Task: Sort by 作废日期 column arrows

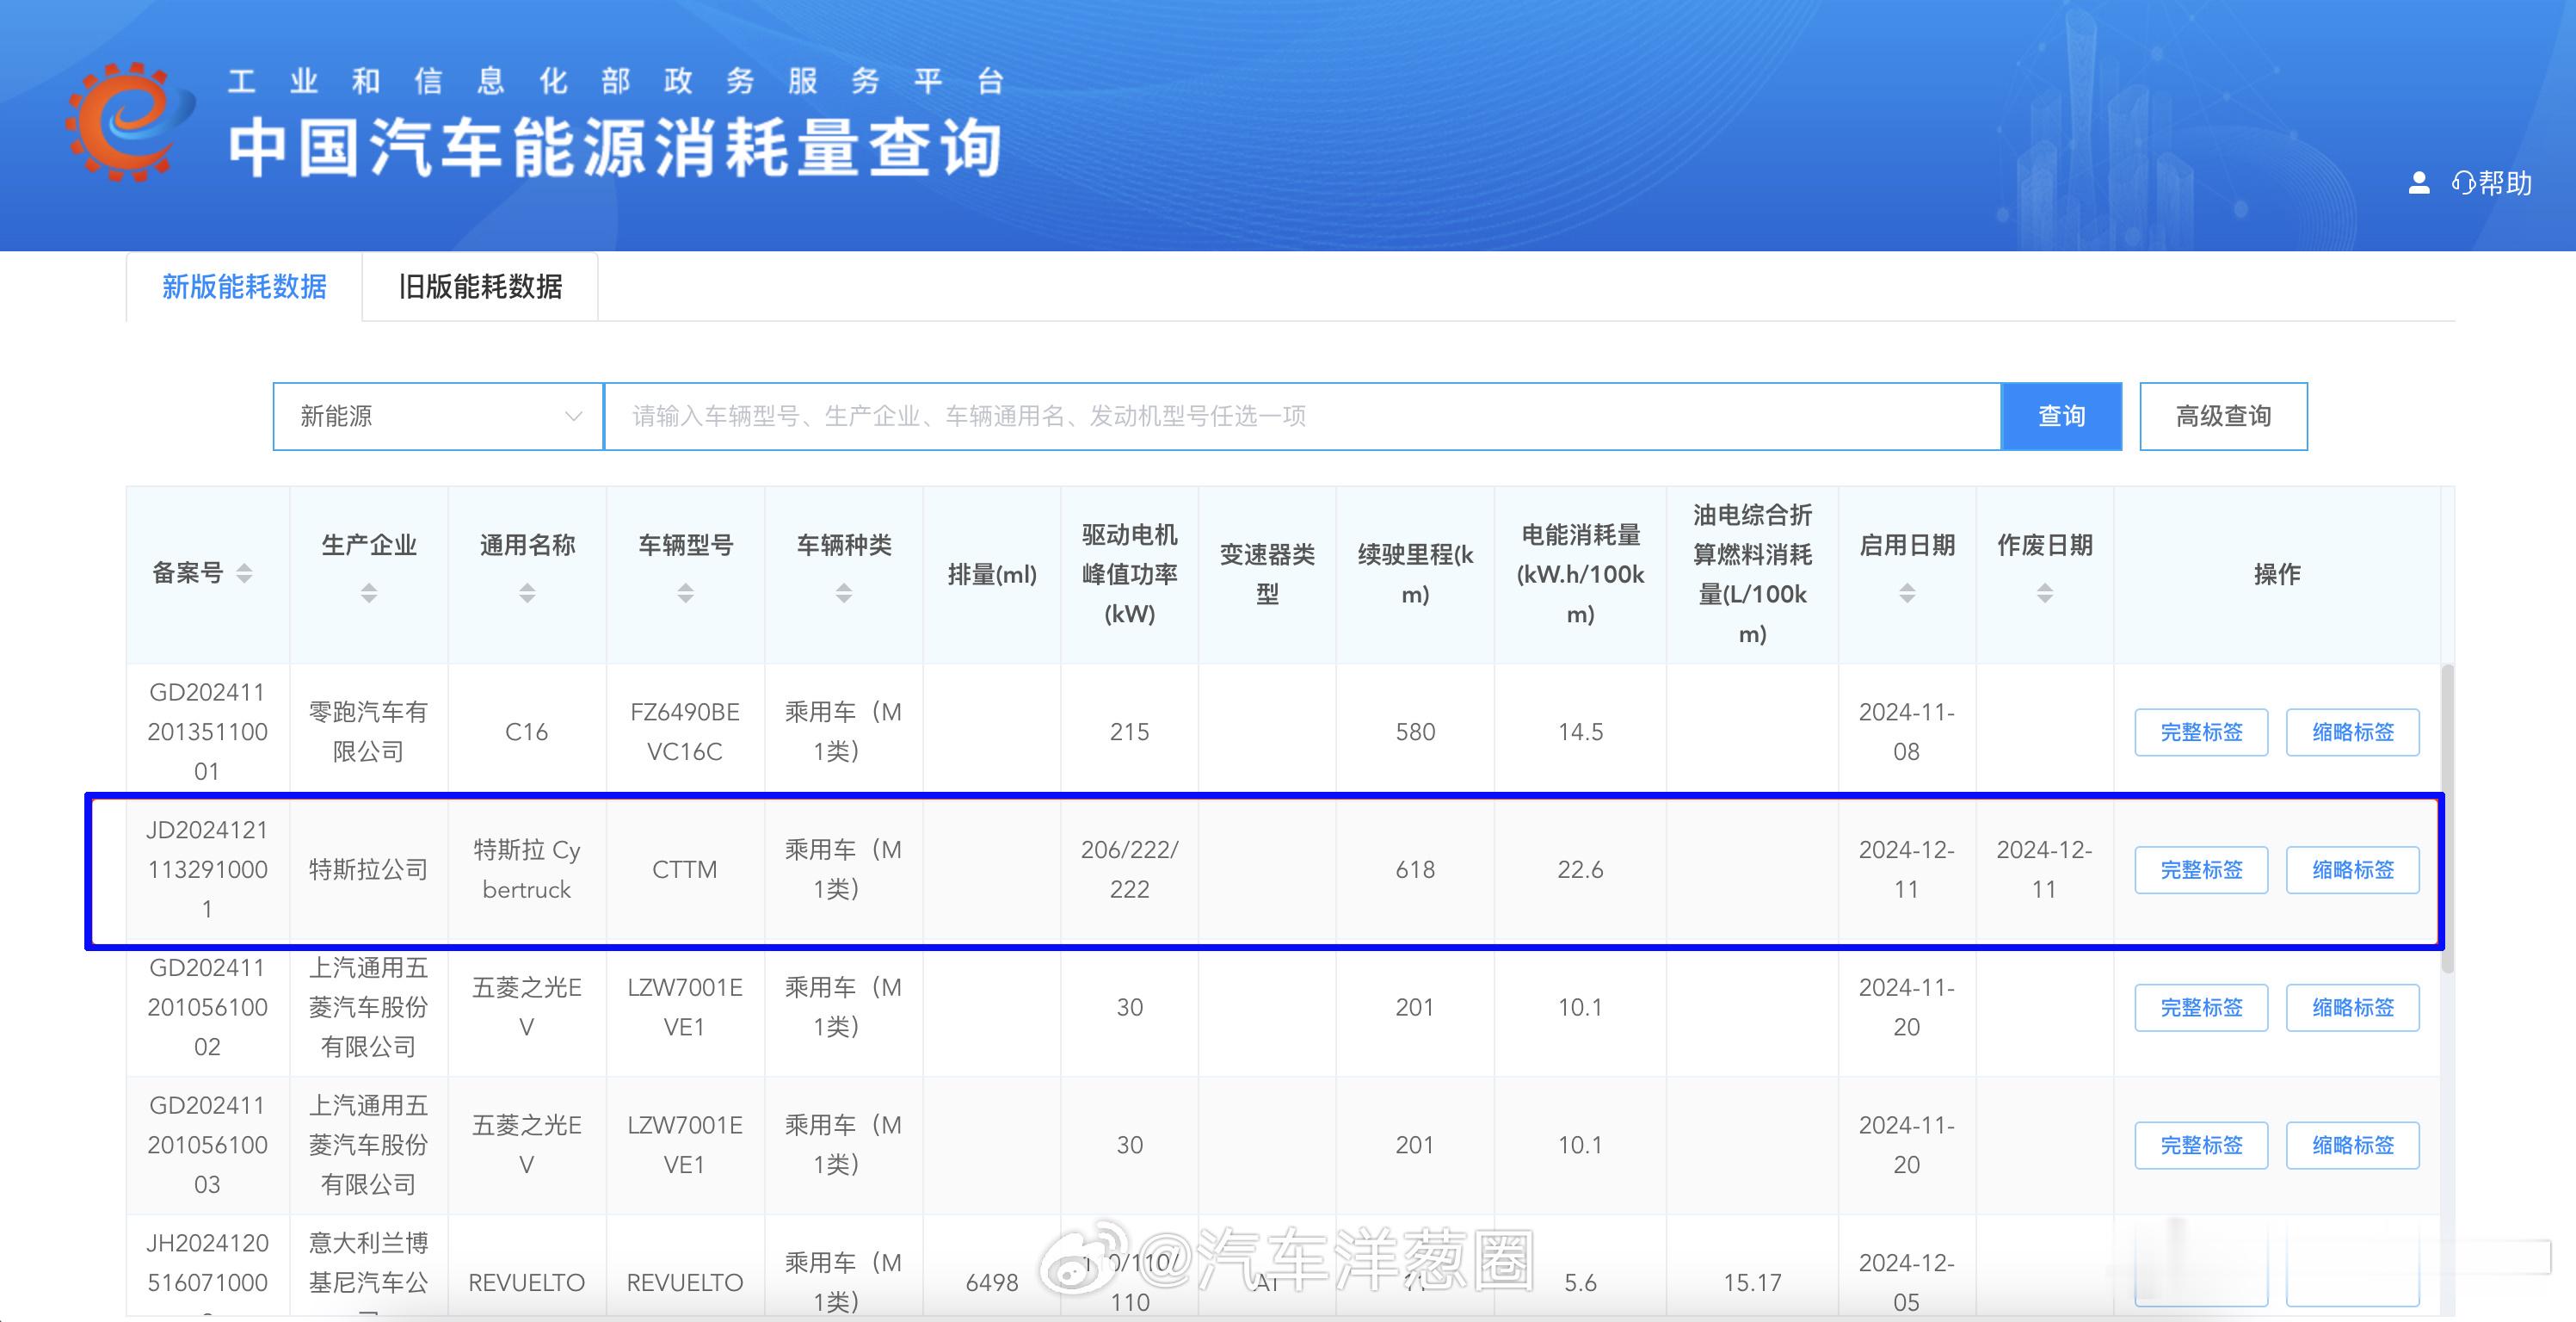Action: [x=2045, y=593]
